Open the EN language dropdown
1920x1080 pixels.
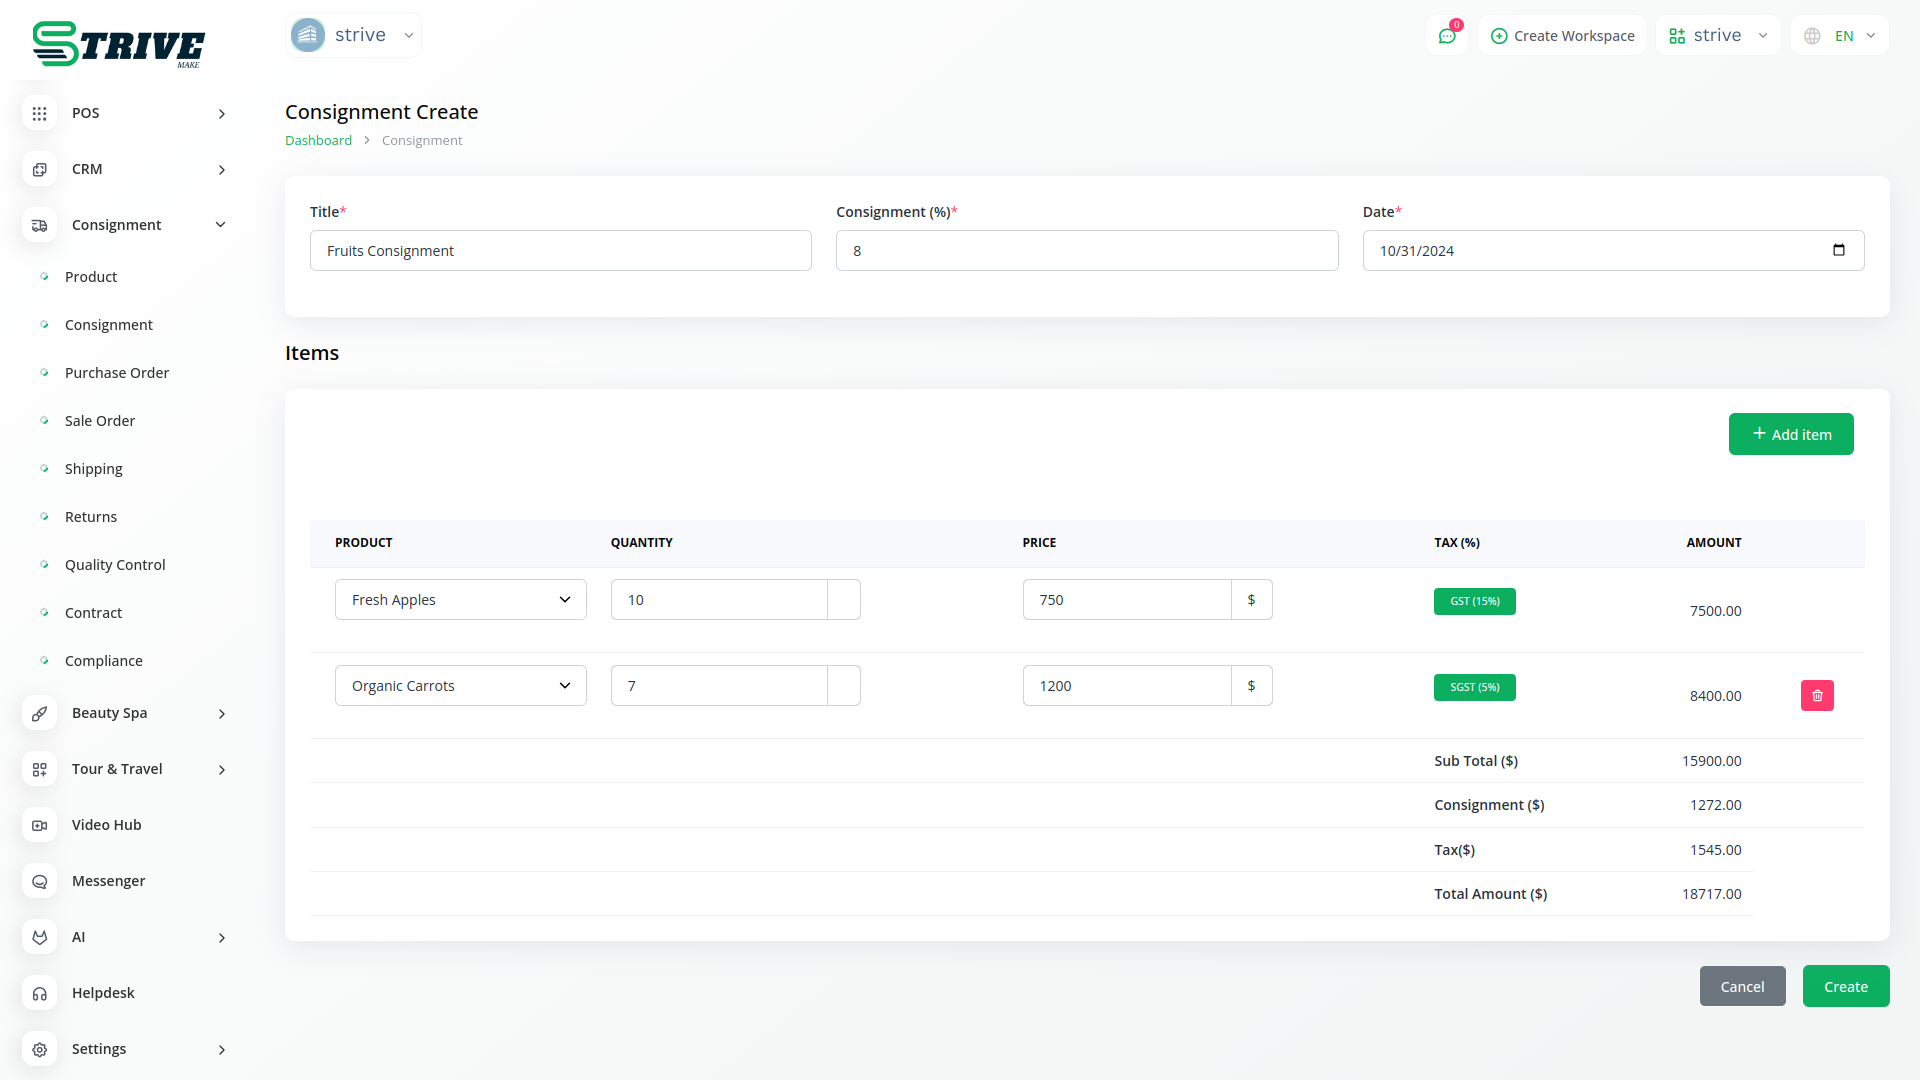coord(1841,36)
